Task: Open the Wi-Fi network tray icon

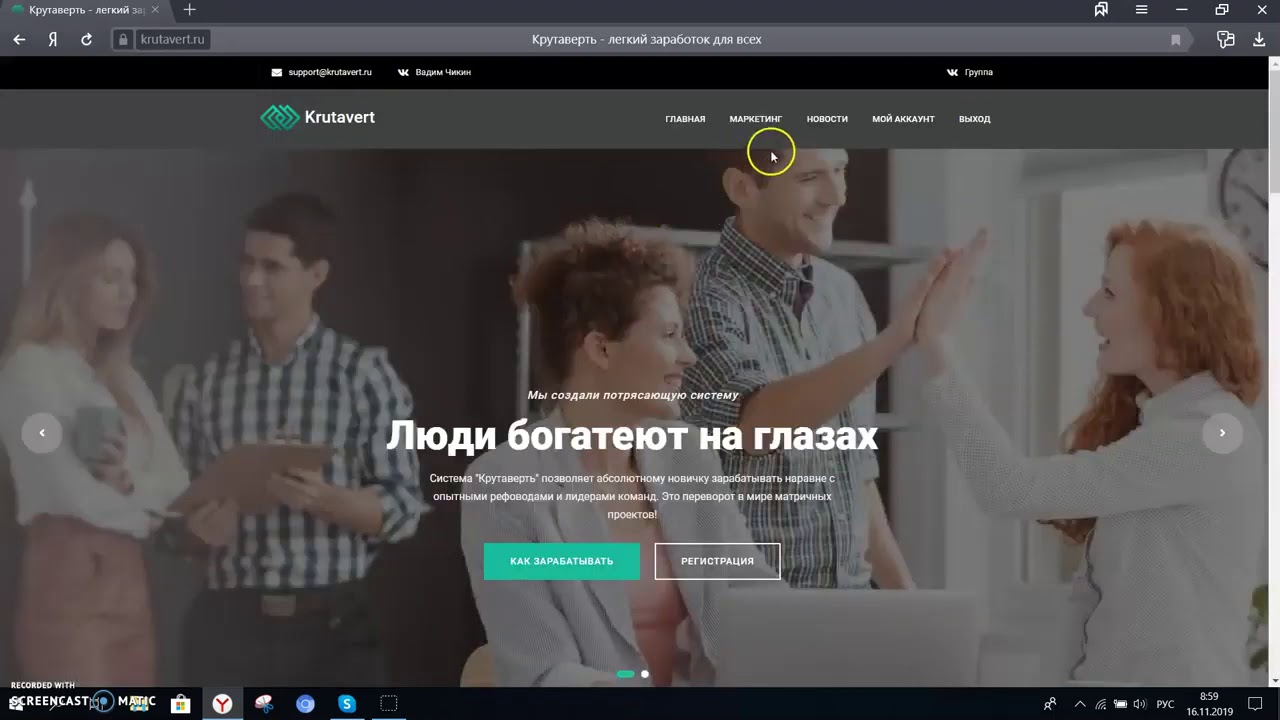Action: click(1101, 704)
